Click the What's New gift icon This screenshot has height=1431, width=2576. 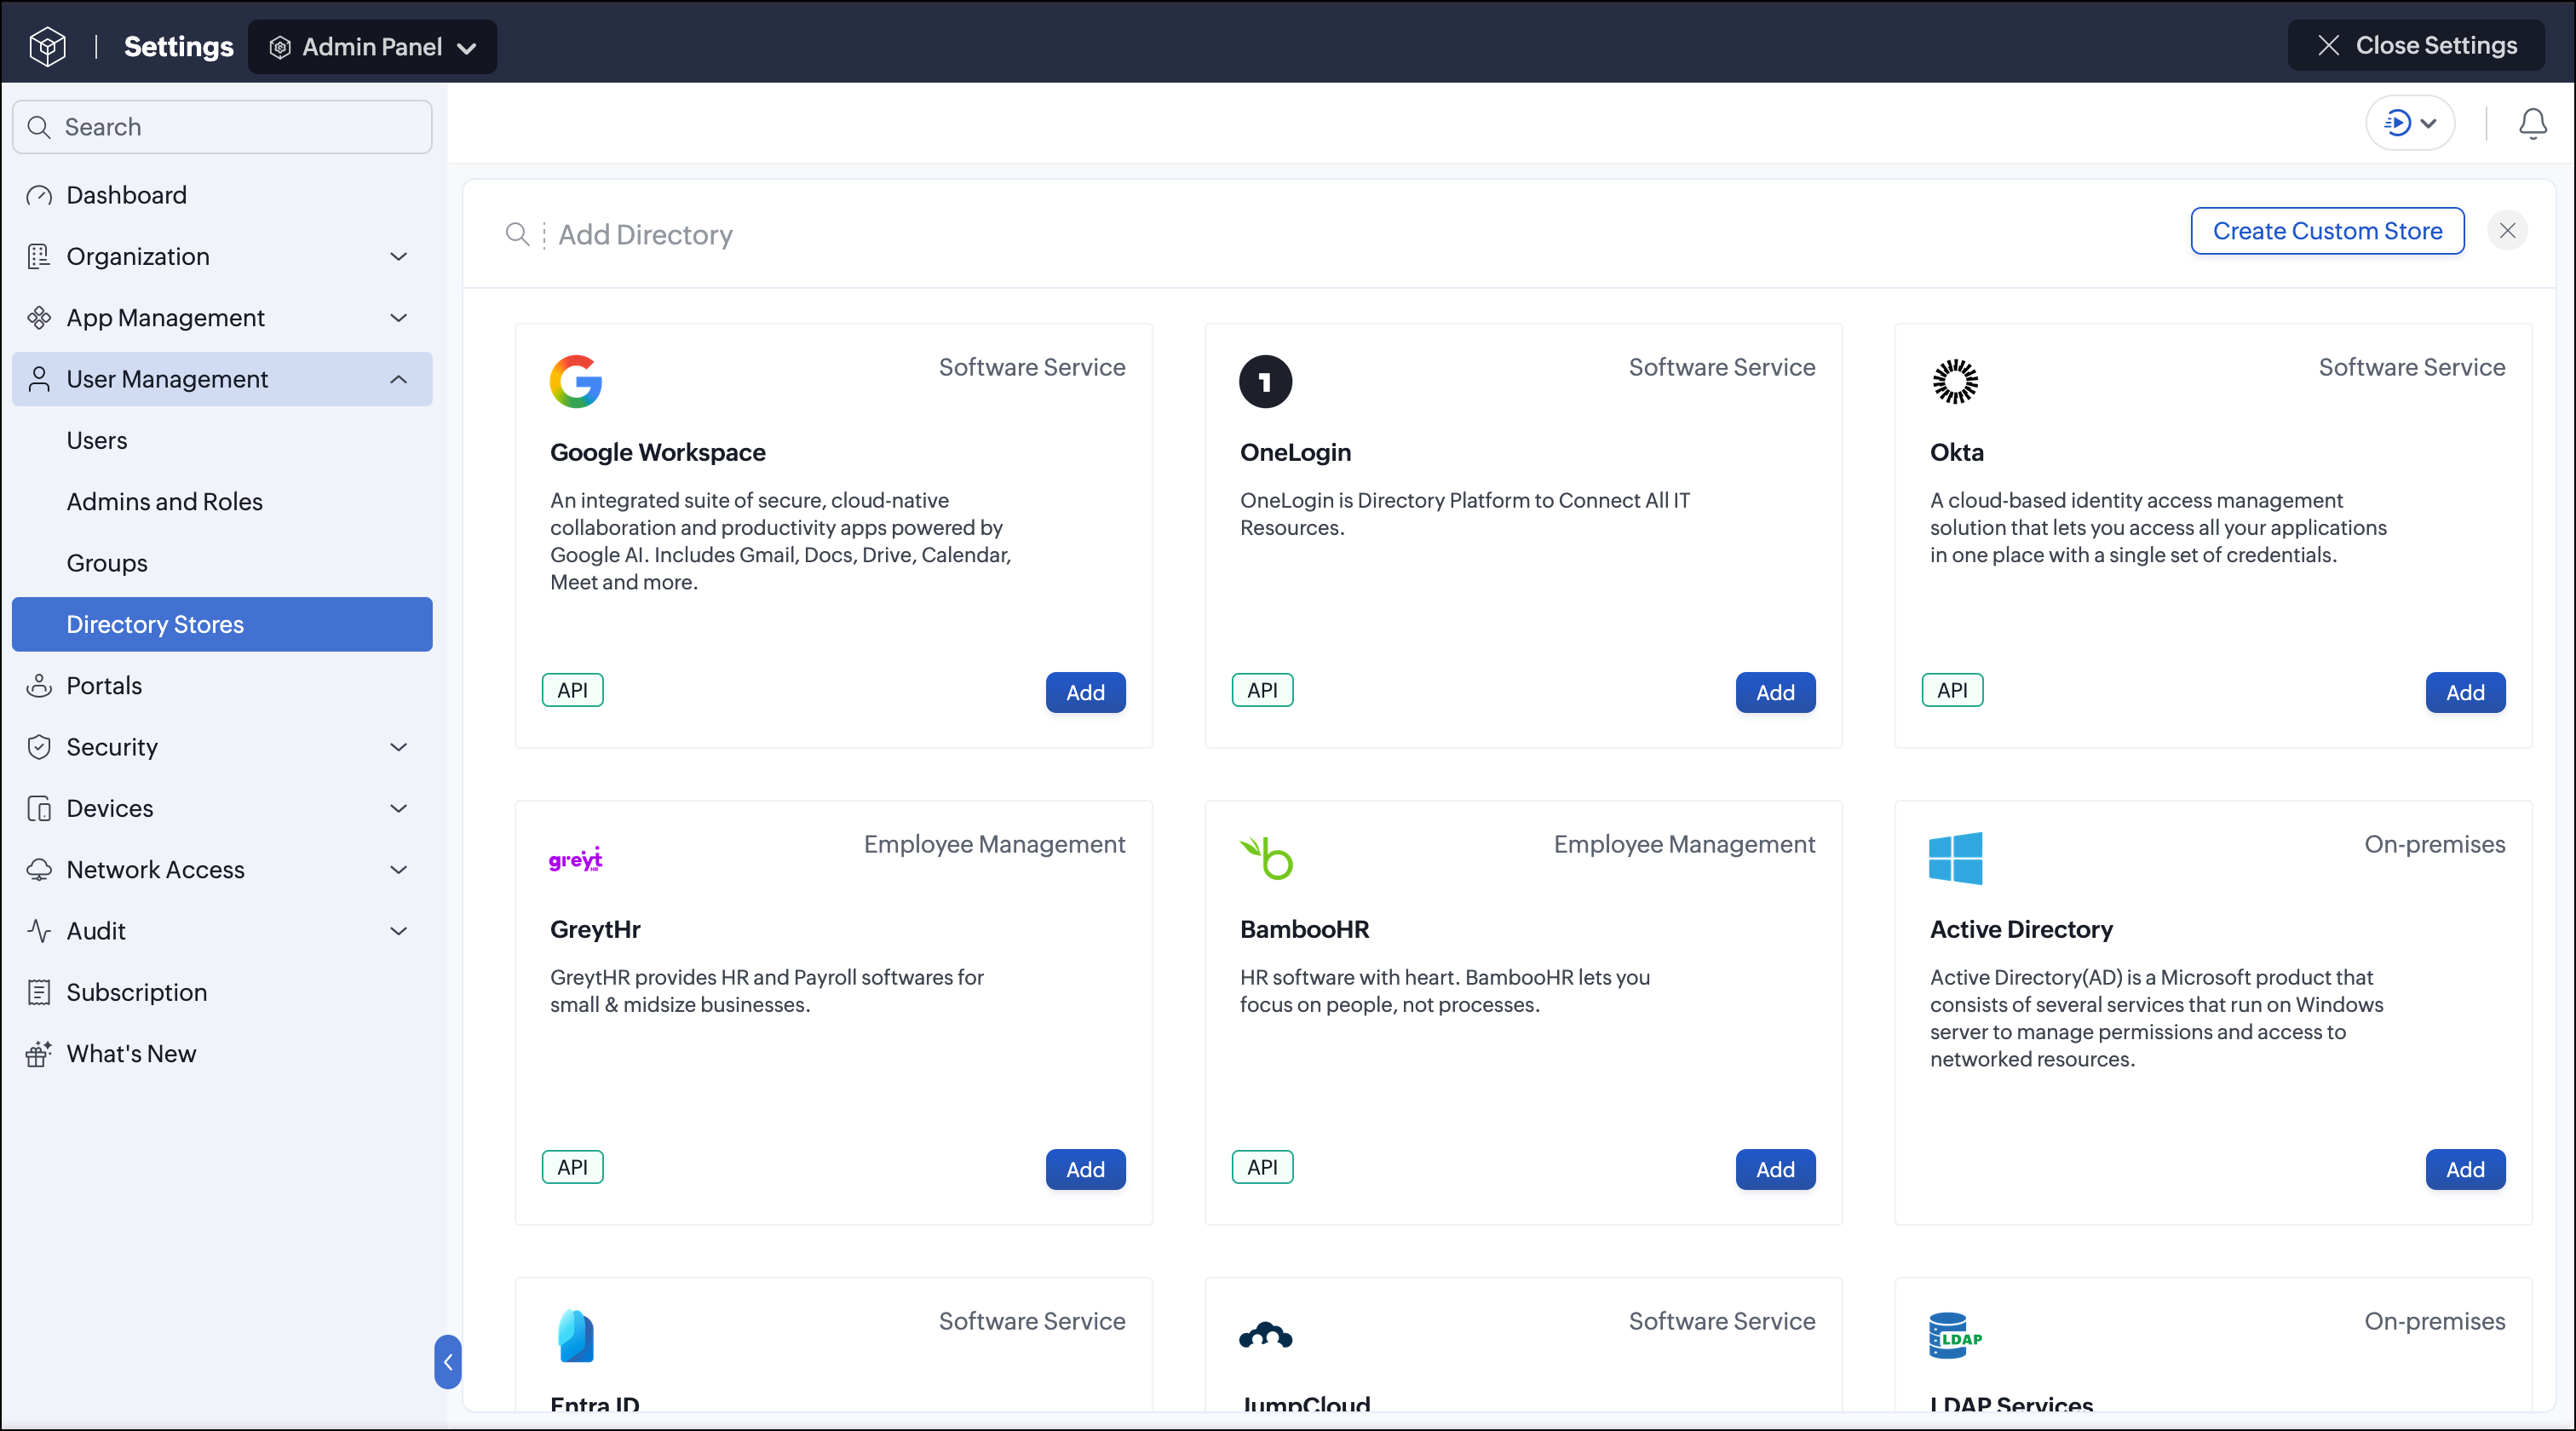[39, 1054]
